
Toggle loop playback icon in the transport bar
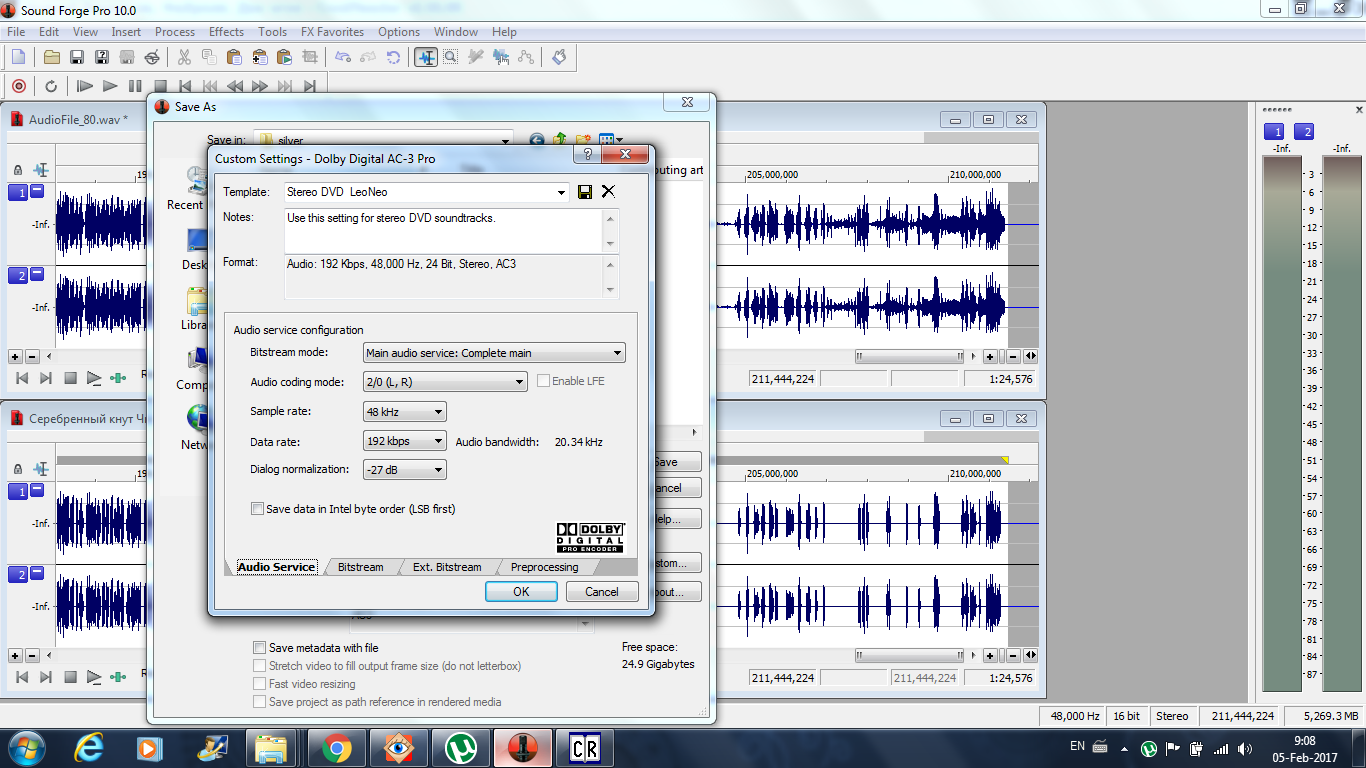coord(51,86)
